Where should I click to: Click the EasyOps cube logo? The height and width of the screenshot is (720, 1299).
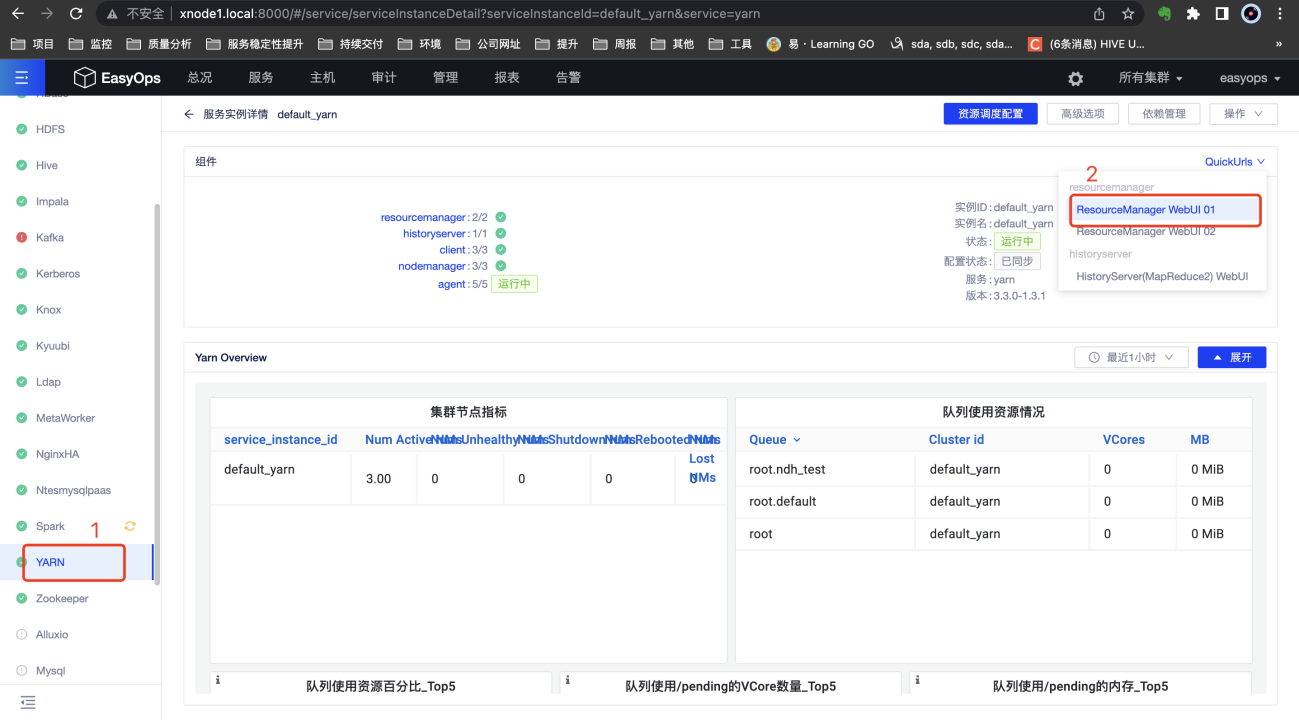pos(84,78)
